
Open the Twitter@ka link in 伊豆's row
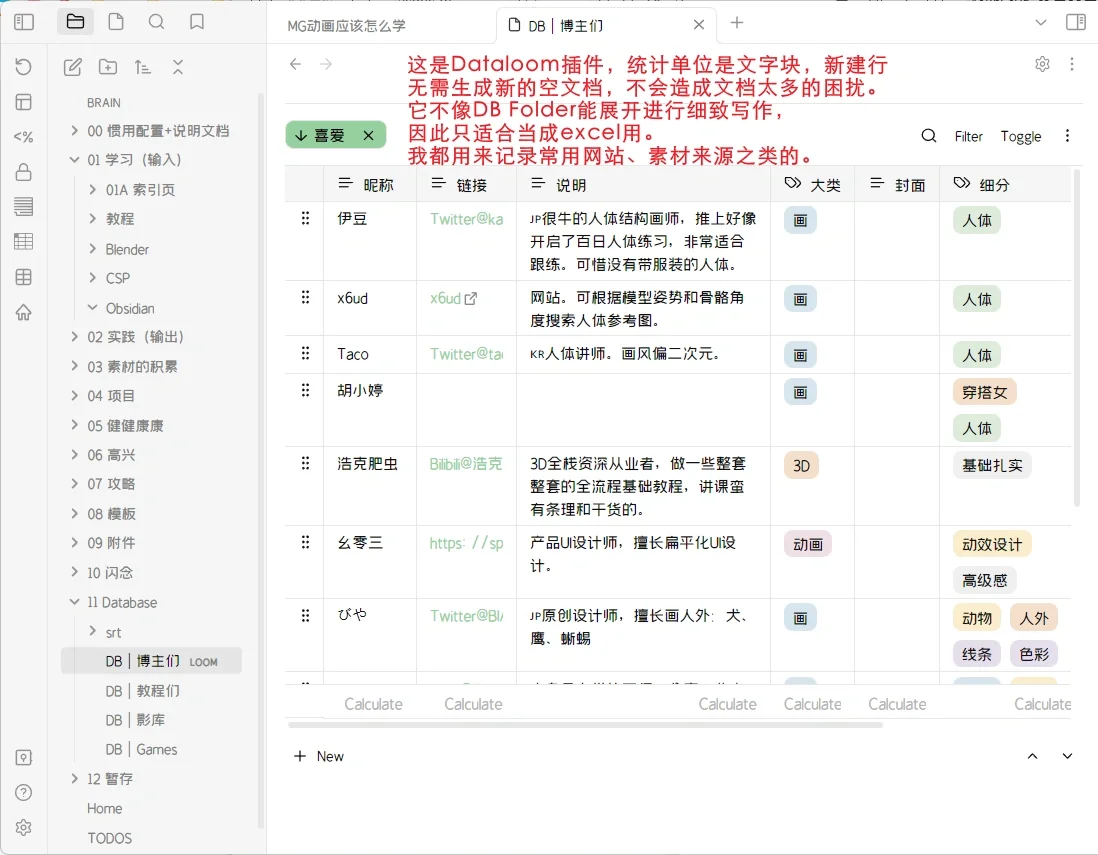[x=466, y=219]
